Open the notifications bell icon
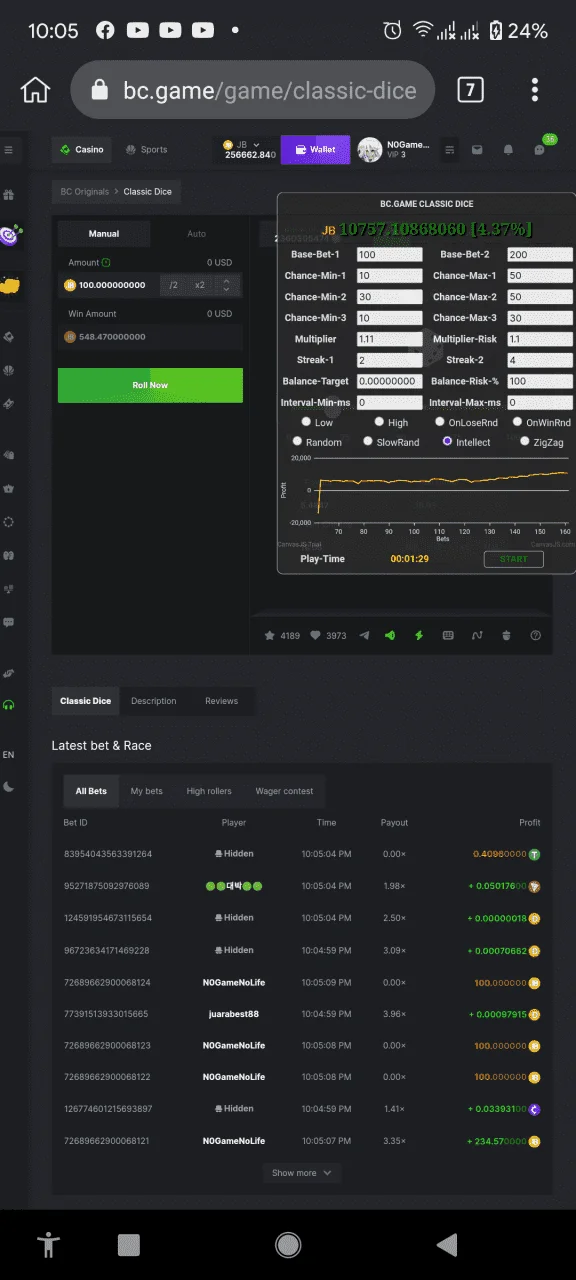The height and width of the screenshot is (1280, 576). tap(508, 150)
